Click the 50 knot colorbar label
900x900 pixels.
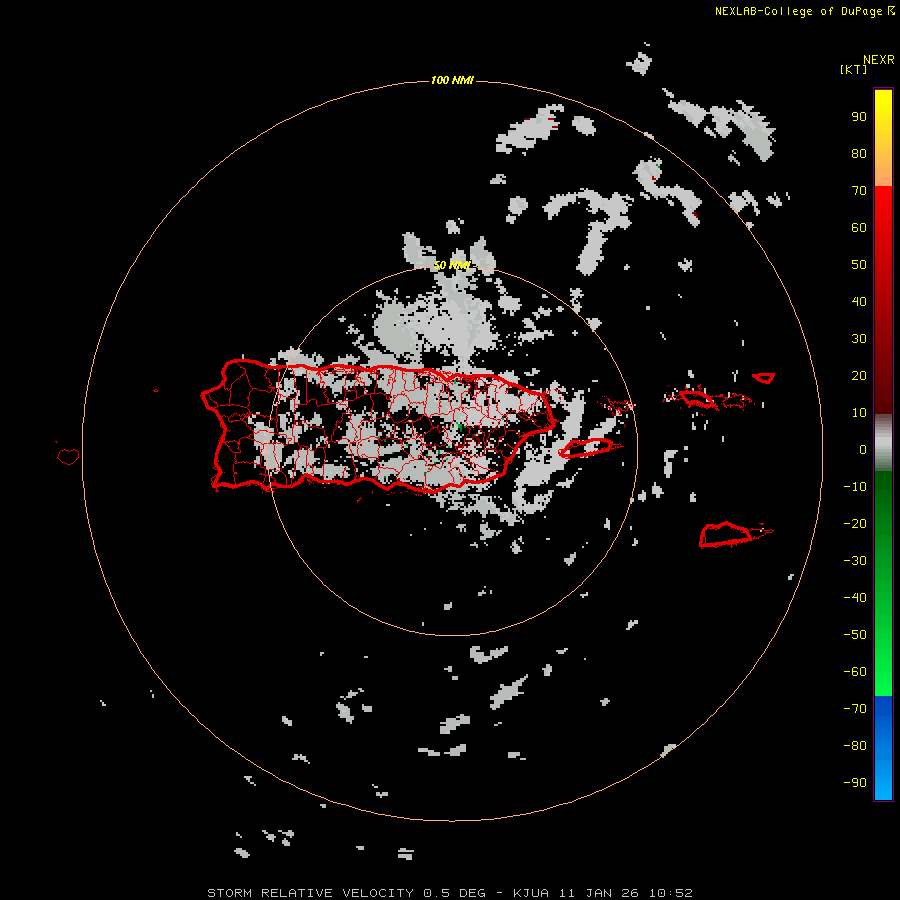click(859, 265)
